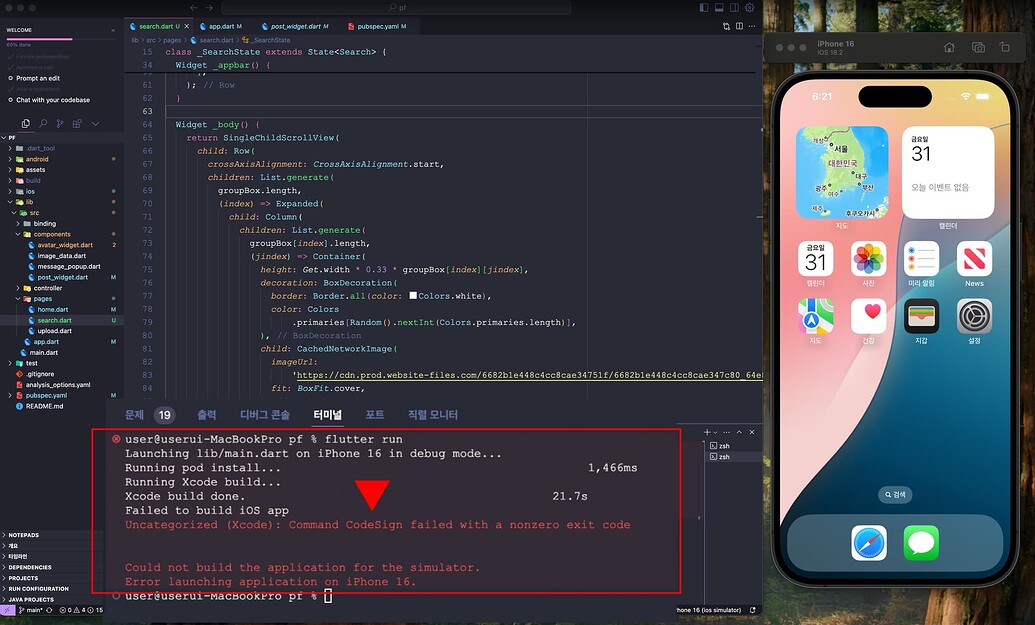
Task: Take a screenshot with the simulator camera icon
Action: [977, 47]
